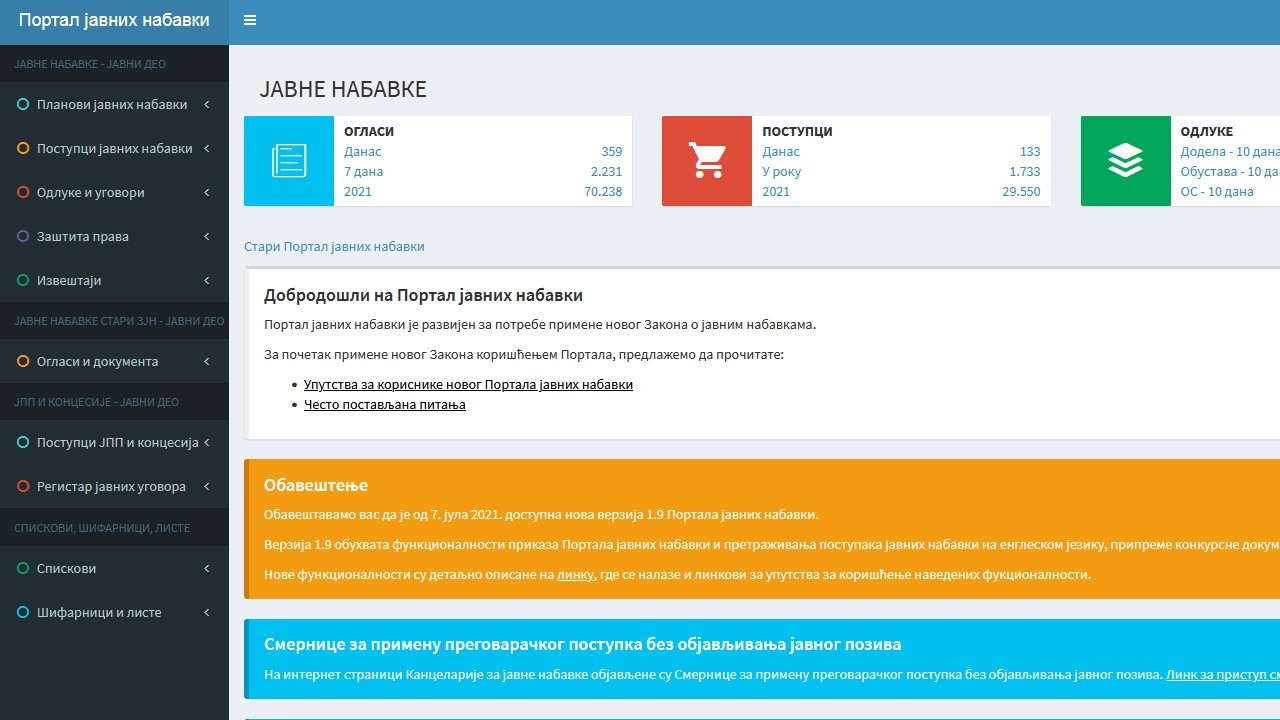
Task: Click the green layers icon on ОДЛУКЕ card
Action: click(1126, 161)
